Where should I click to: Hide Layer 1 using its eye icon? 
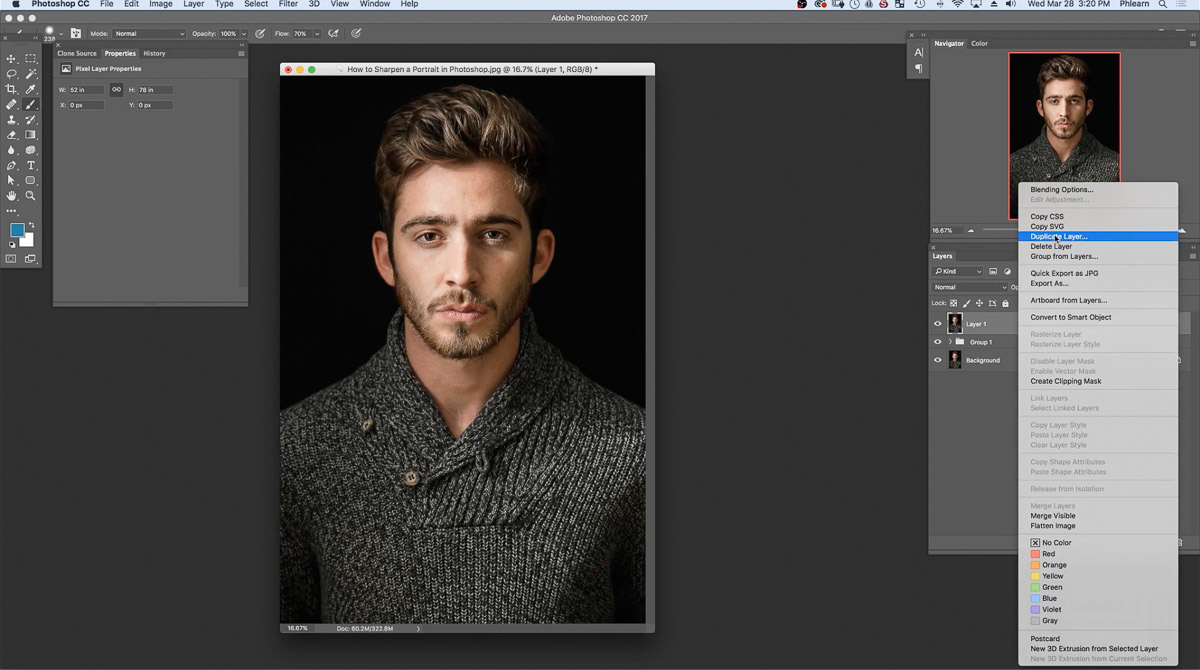pos(938,324)
